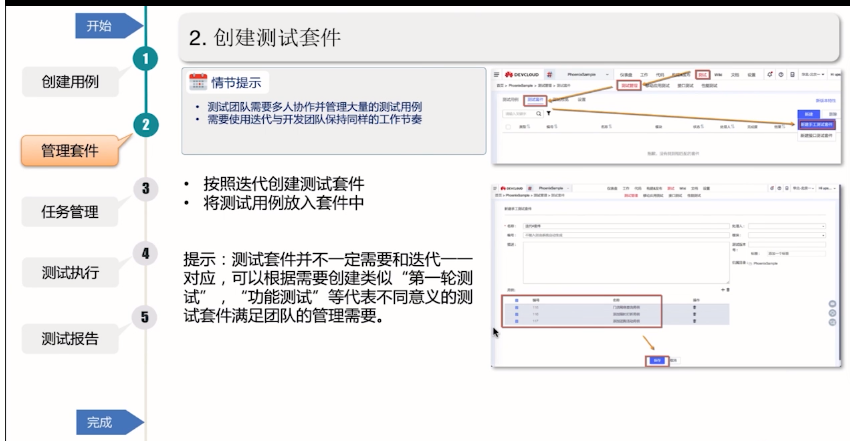Select highlighted 管理套件 step label
The width and height of the screenshot is (850, 441).
tap(70, 151)
